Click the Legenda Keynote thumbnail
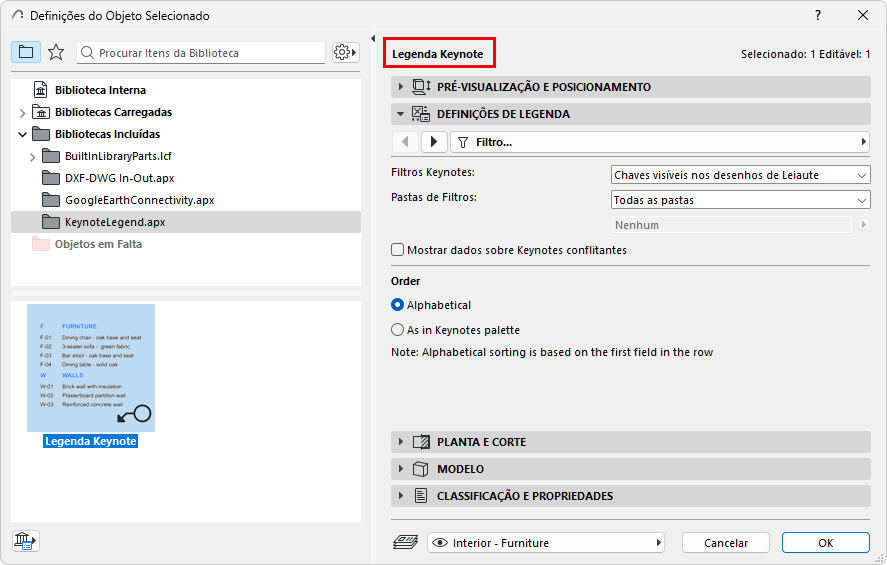Image resolution: width=887 pixels, height=565 pixels. pyautogui.click(x=91, y=368)
